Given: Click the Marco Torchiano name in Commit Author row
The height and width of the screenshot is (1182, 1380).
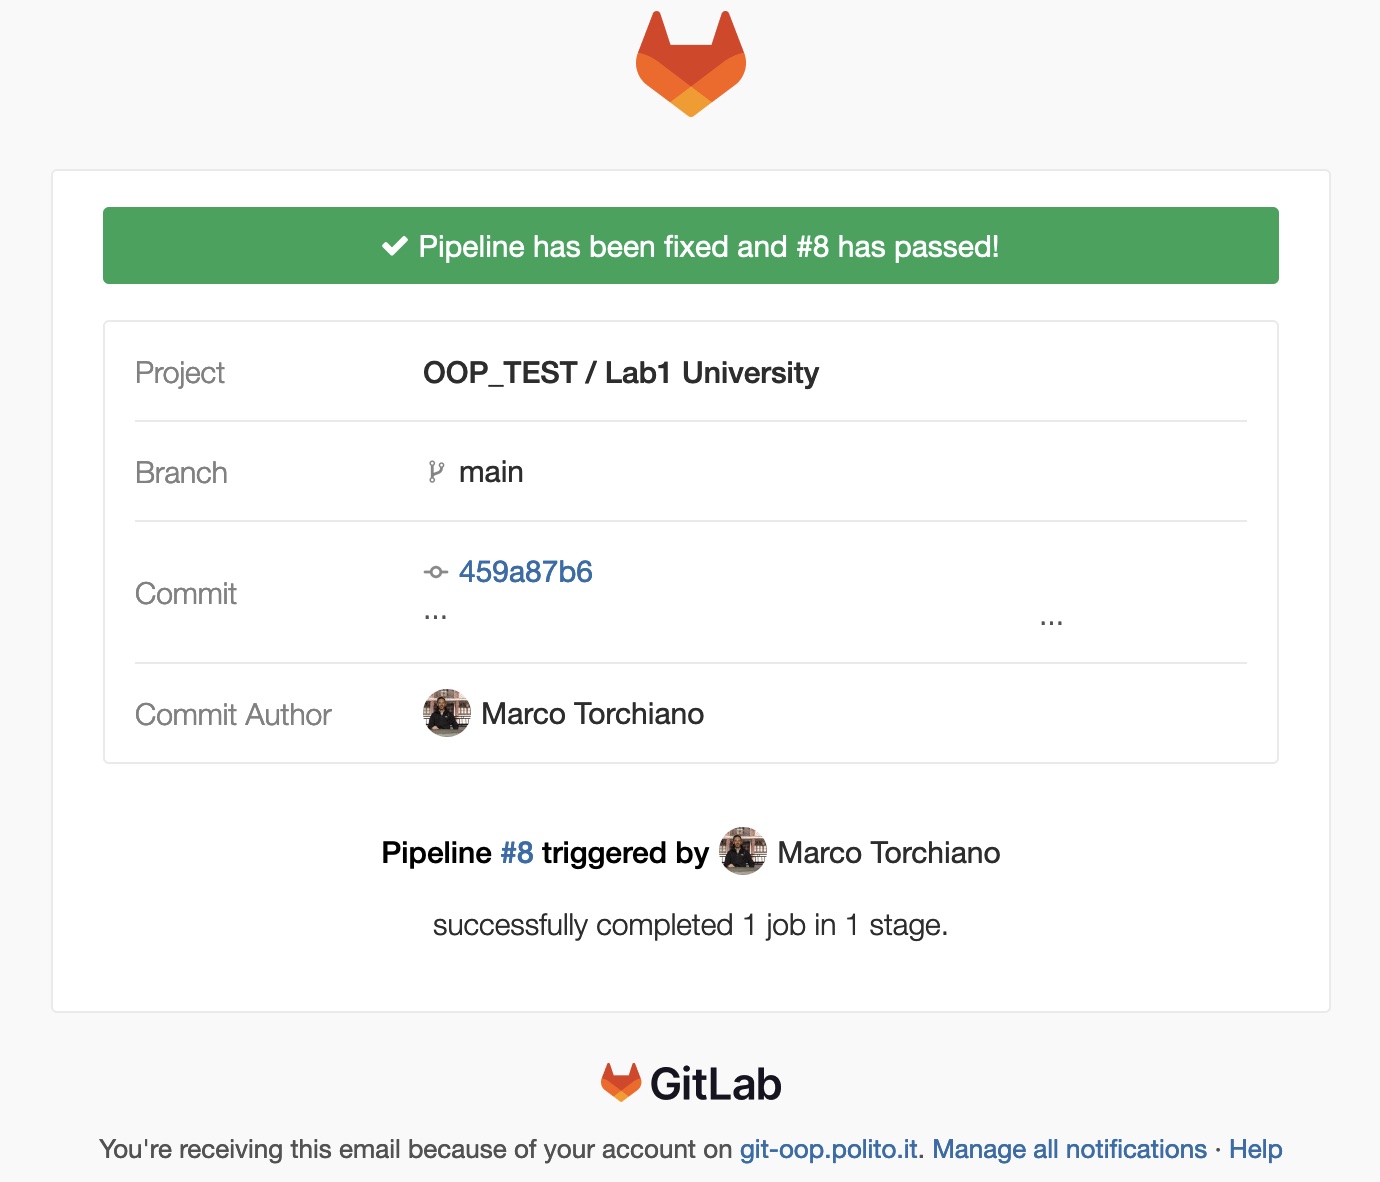Looking at the screenshot, I should (x=592, y=714).
